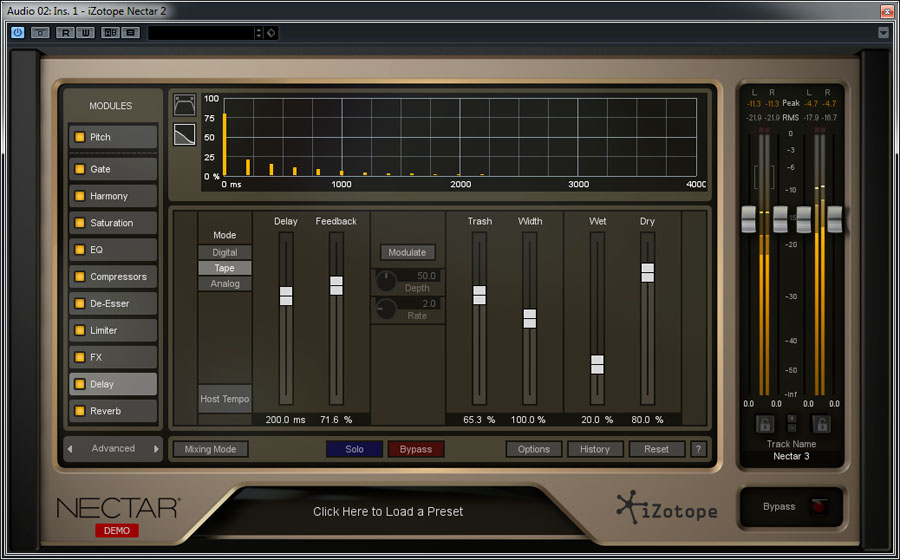900x560 pixels.
Task: Click the right output gain lock icon
Action: coord(820,423)
